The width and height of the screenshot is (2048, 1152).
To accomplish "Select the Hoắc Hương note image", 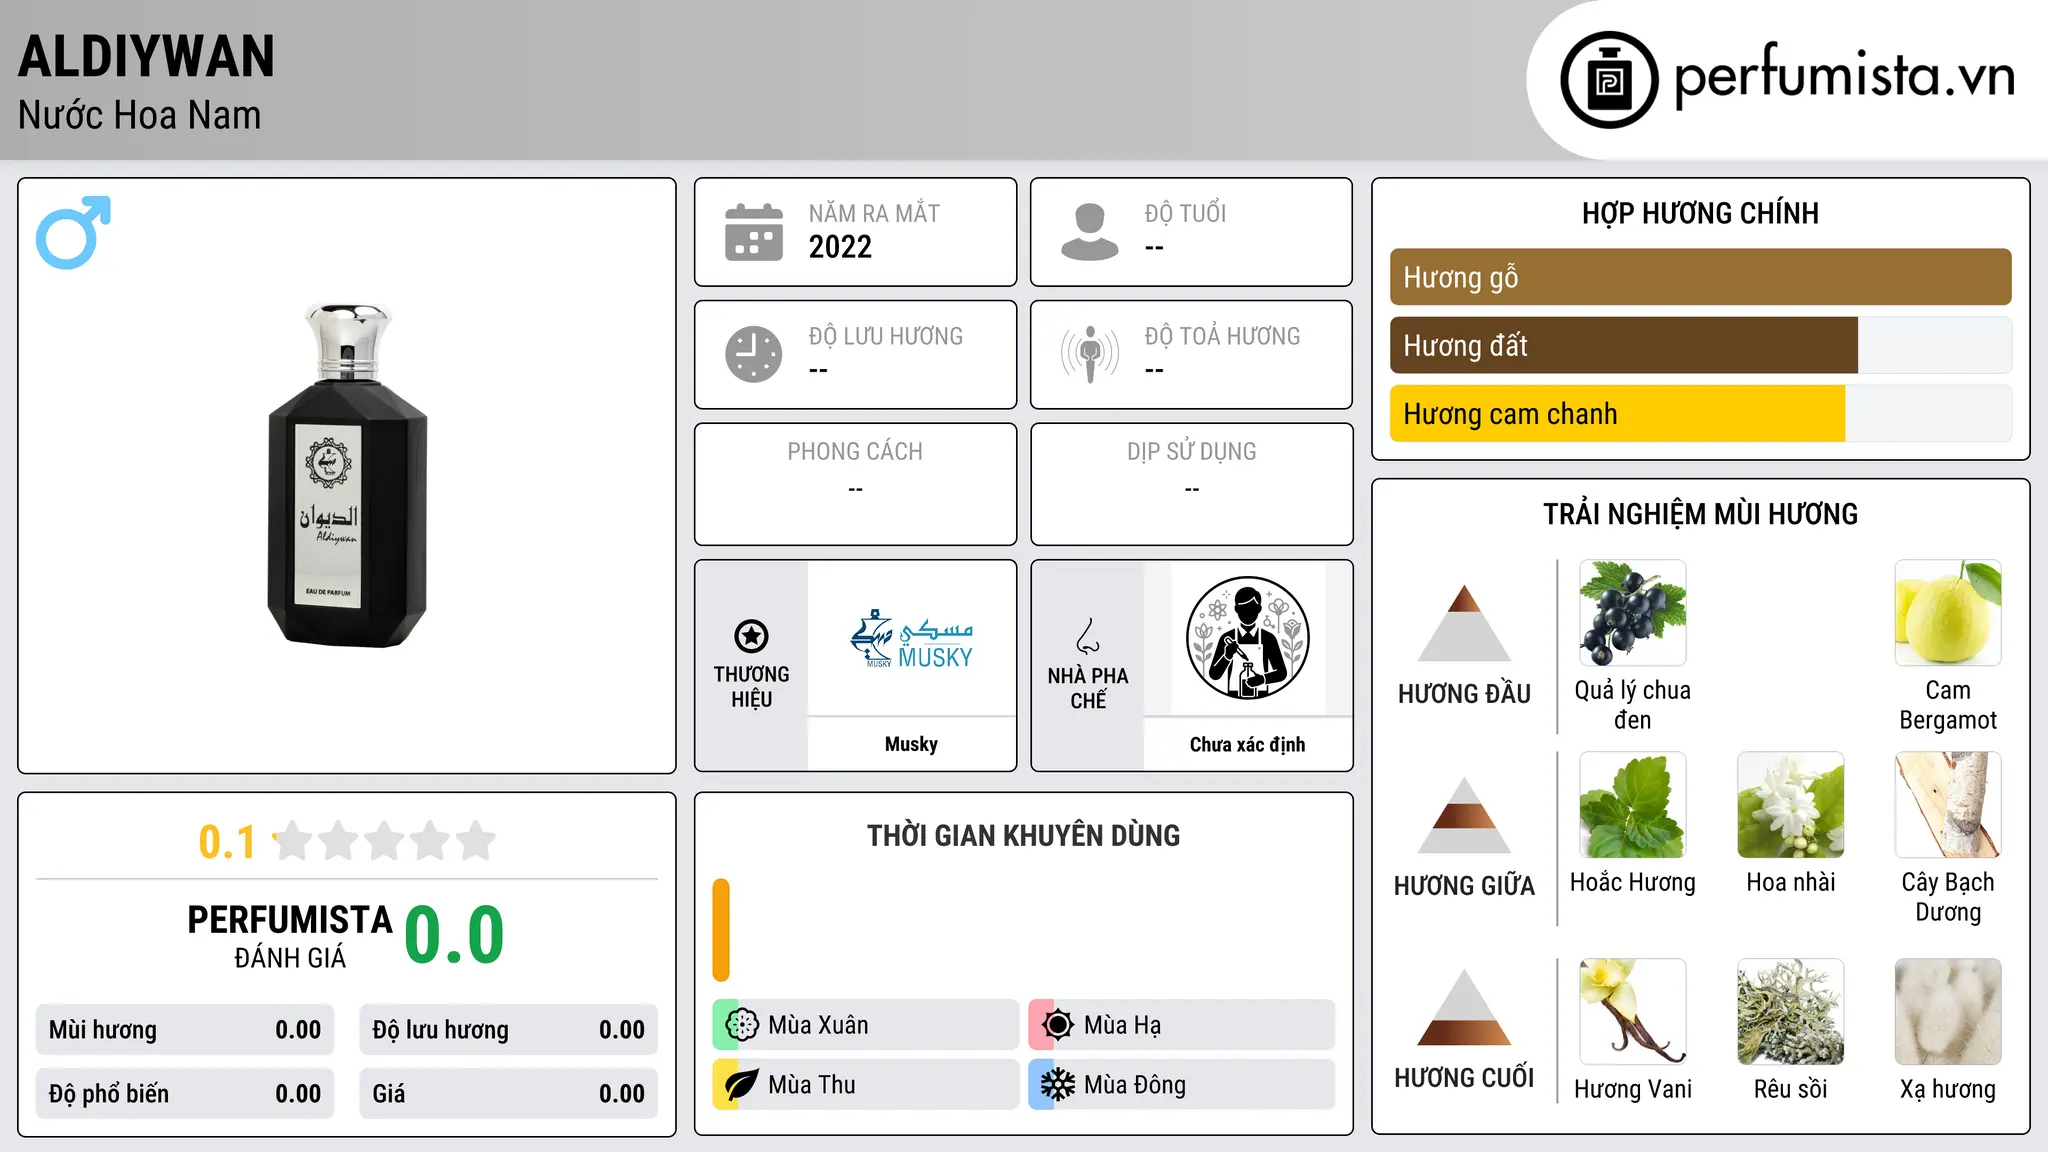I will coord(1632,805).
